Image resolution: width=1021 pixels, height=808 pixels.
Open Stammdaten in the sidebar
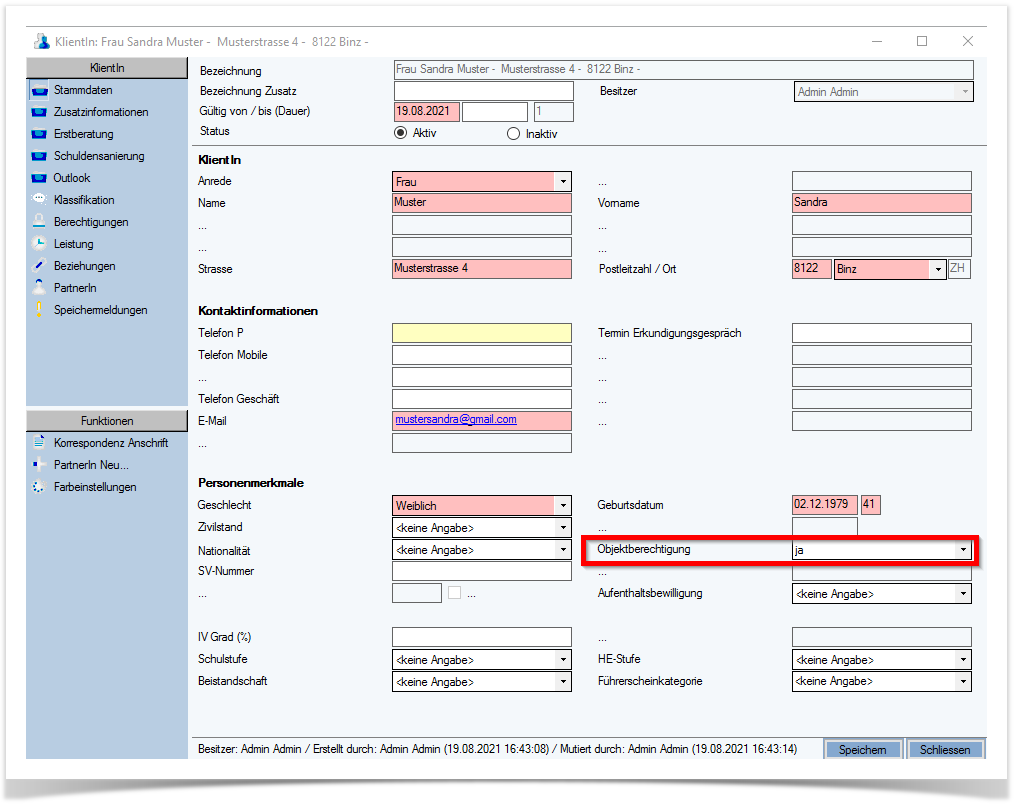click(x=83, y=90)
